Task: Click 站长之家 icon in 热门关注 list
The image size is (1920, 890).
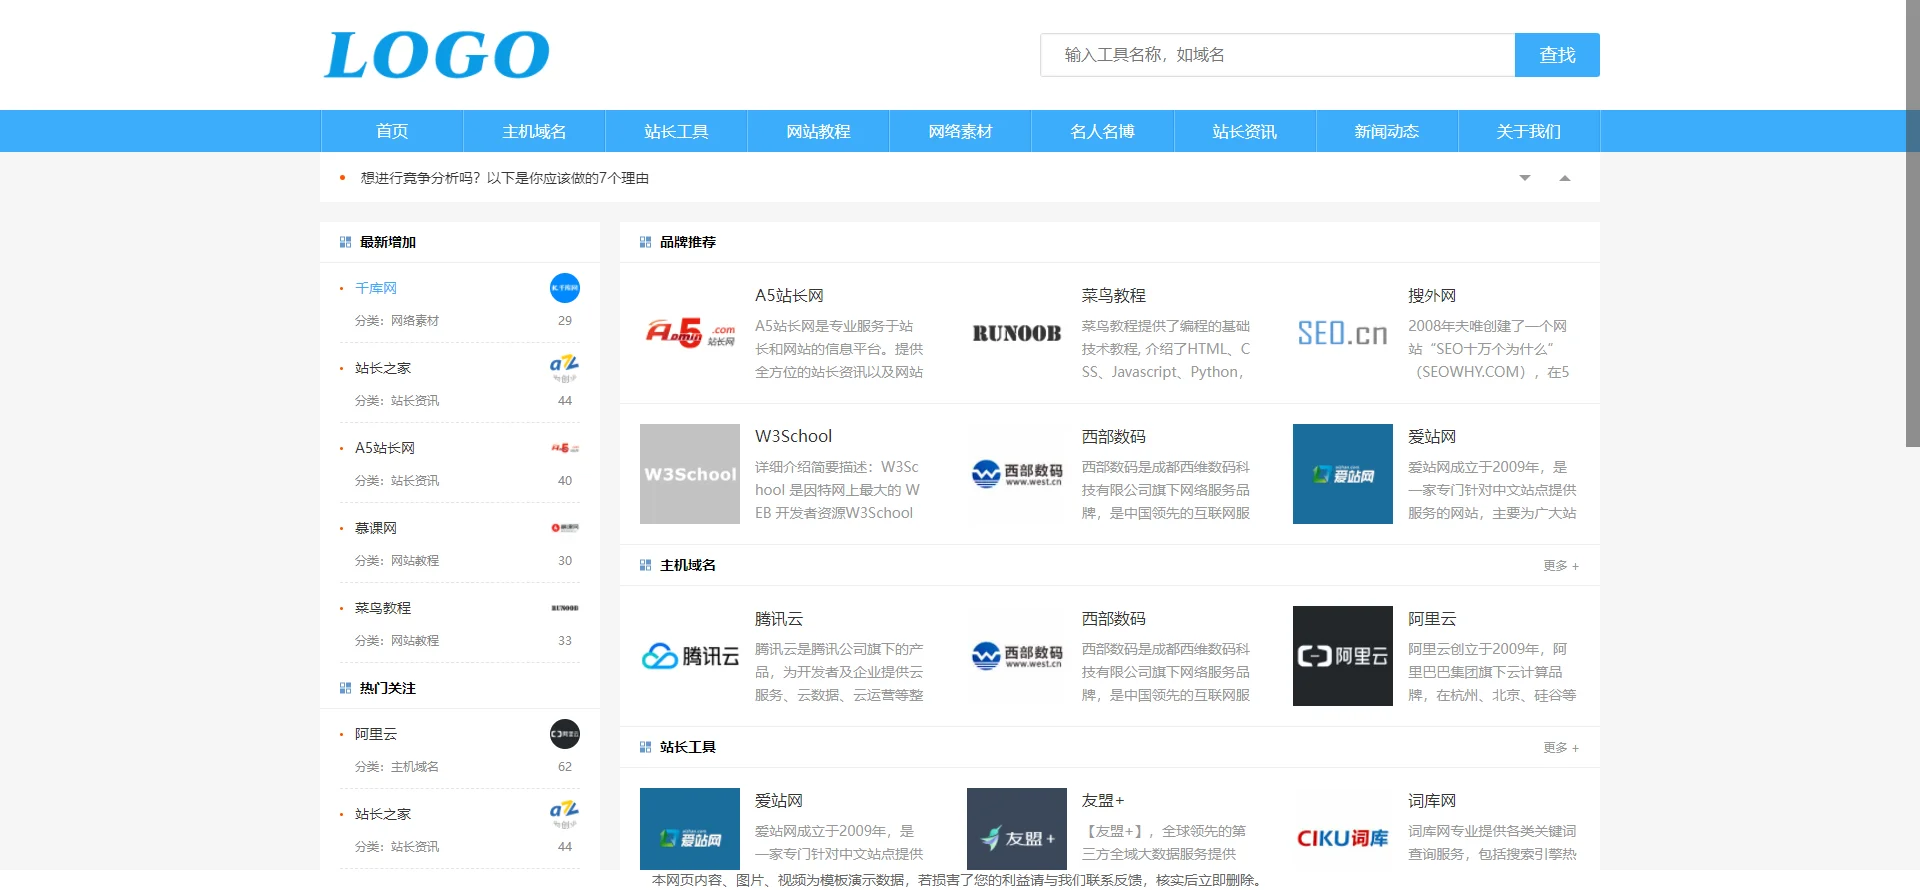Action: (x=565, y=814)
